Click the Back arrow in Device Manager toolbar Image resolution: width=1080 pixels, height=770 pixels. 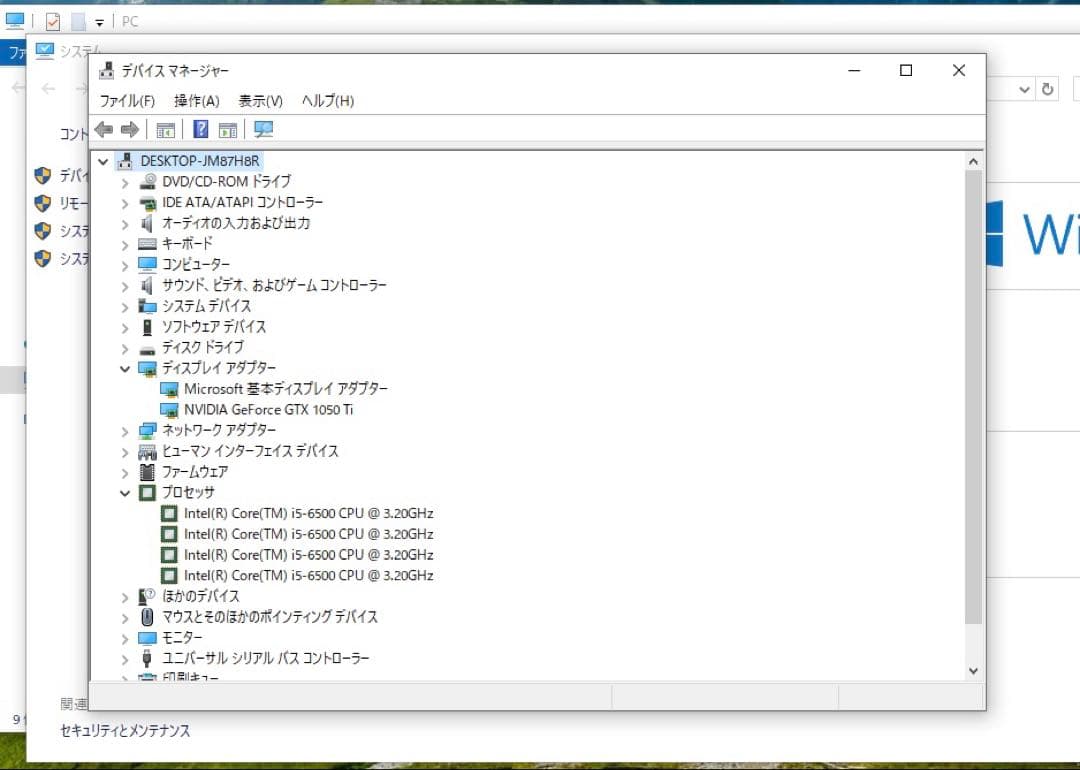(x=104, y=129)
